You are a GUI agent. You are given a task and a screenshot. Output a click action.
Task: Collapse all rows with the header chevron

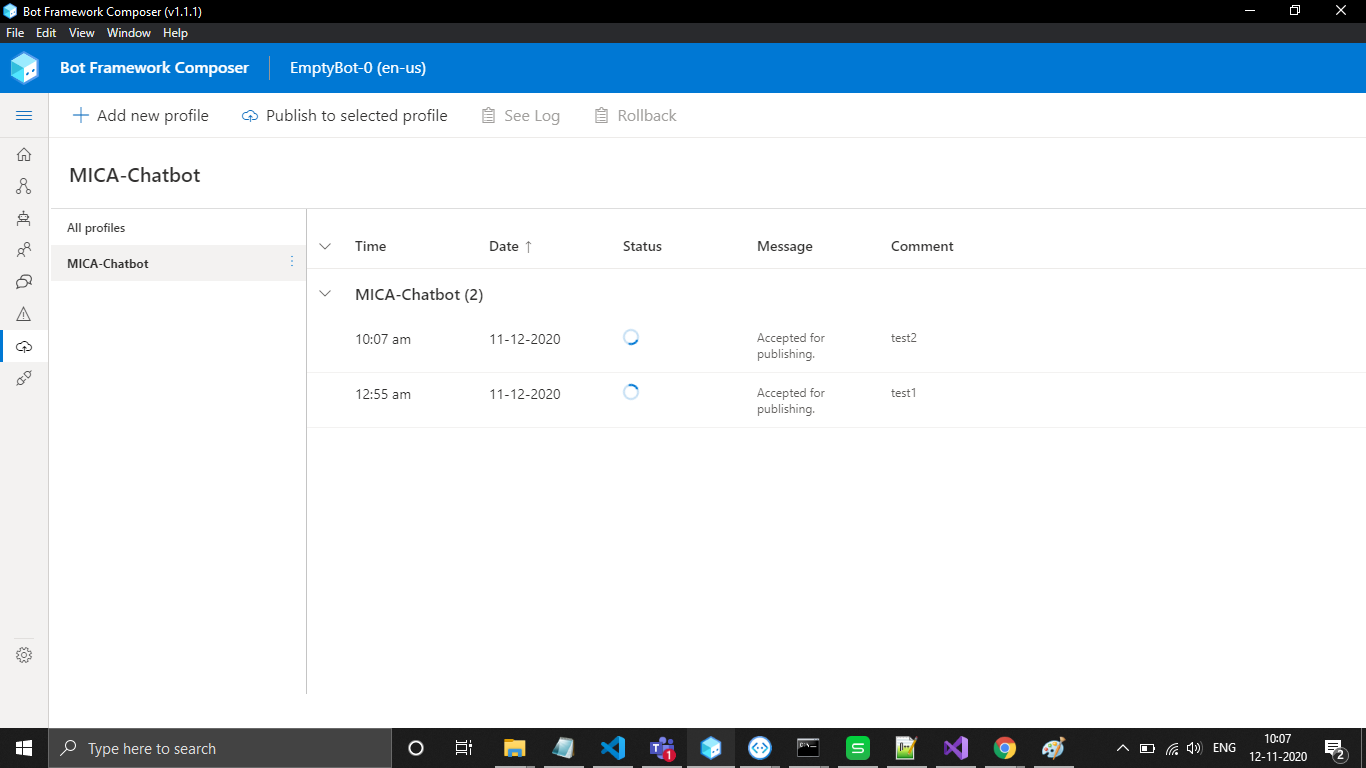tap(324, 245)
